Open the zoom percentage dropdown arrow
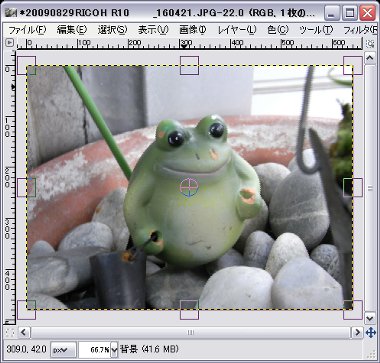This screenshot has height=363, width=380. [114, 350]
